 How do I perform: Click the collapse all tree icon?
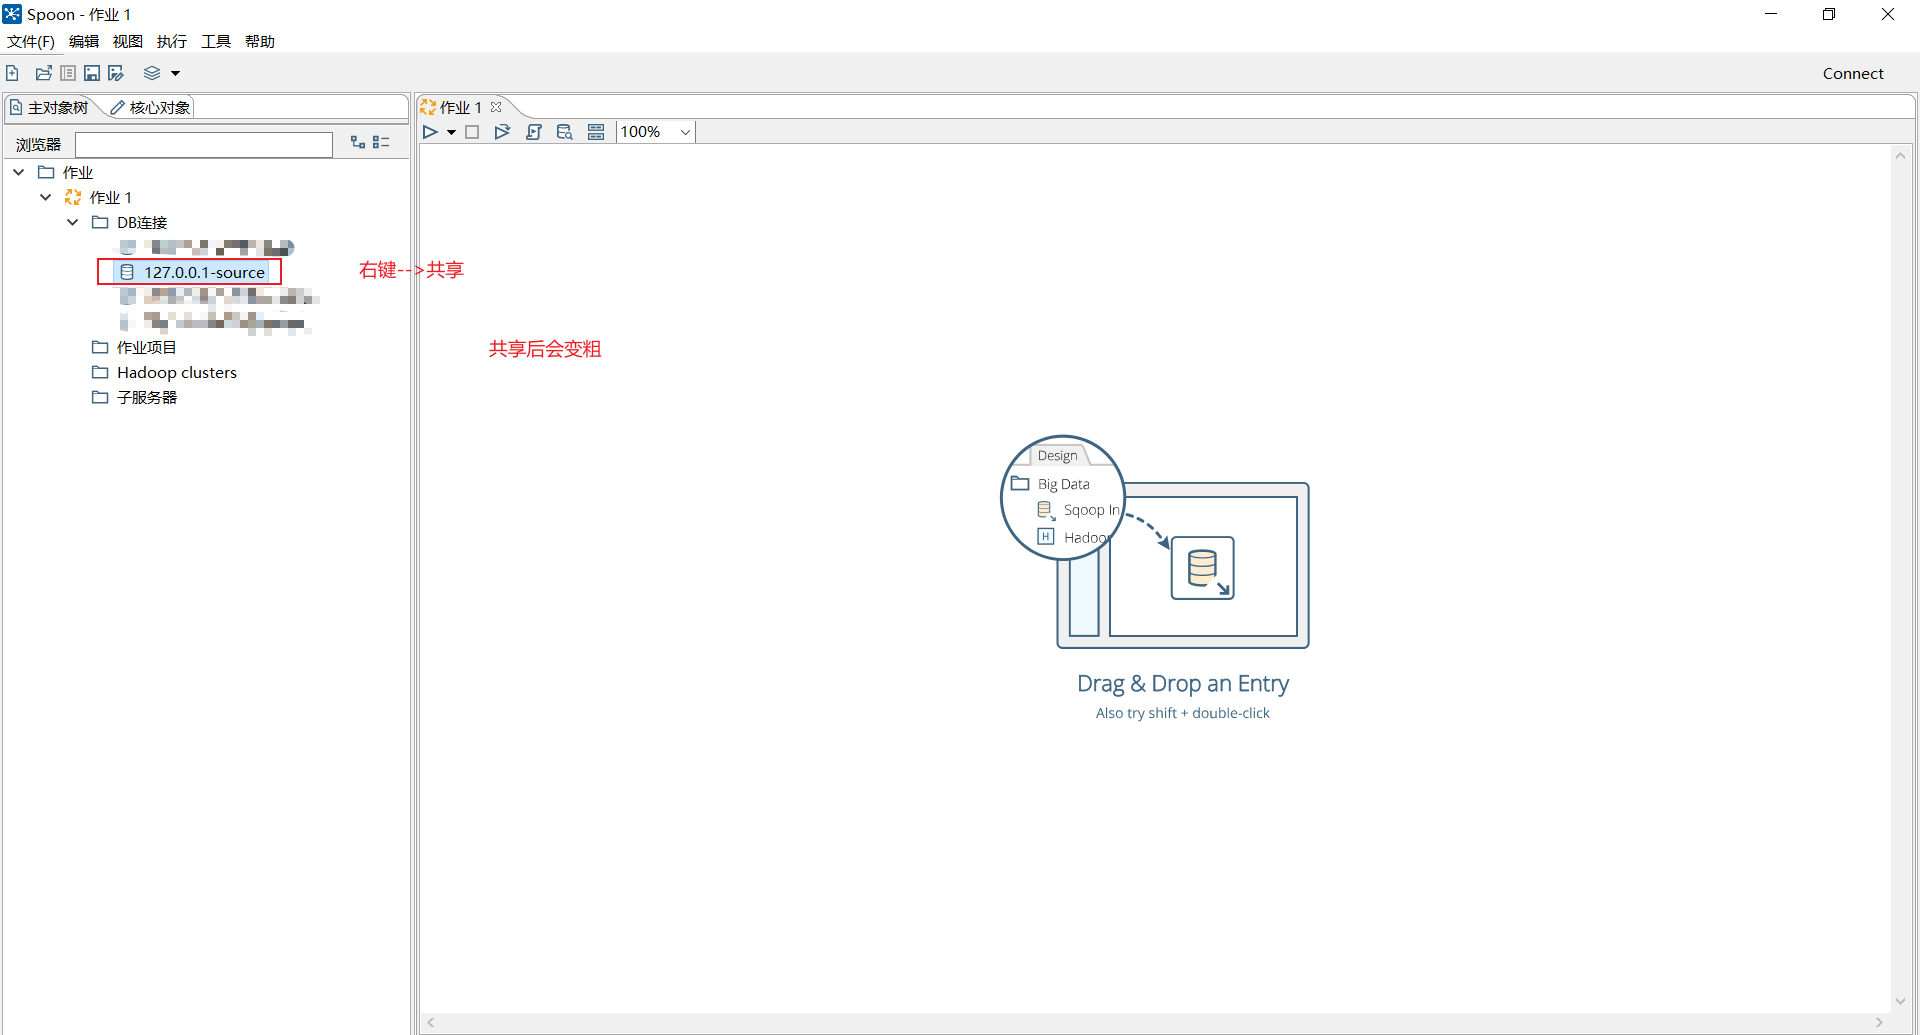tap(381, 143)
